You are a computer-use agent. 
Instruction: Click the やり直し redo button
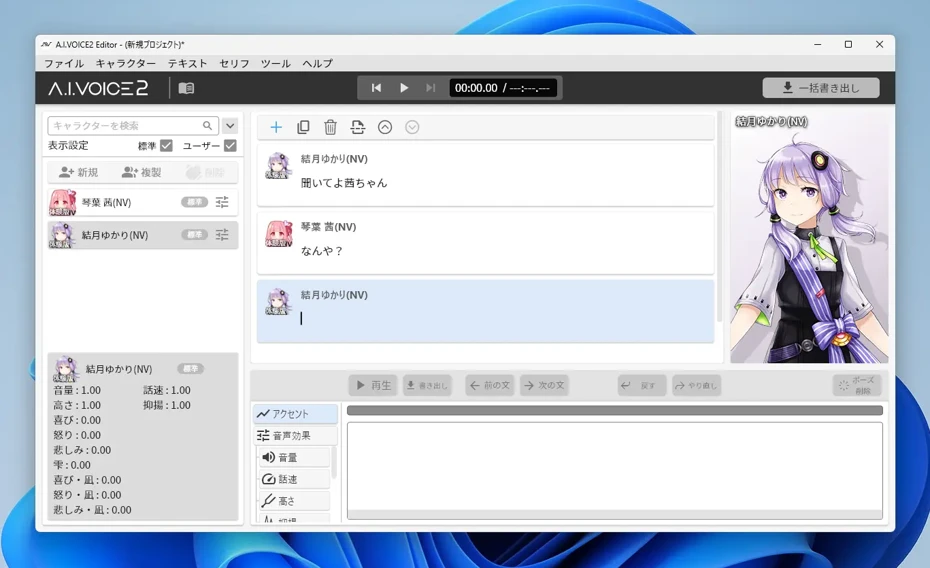pos(696,385)
